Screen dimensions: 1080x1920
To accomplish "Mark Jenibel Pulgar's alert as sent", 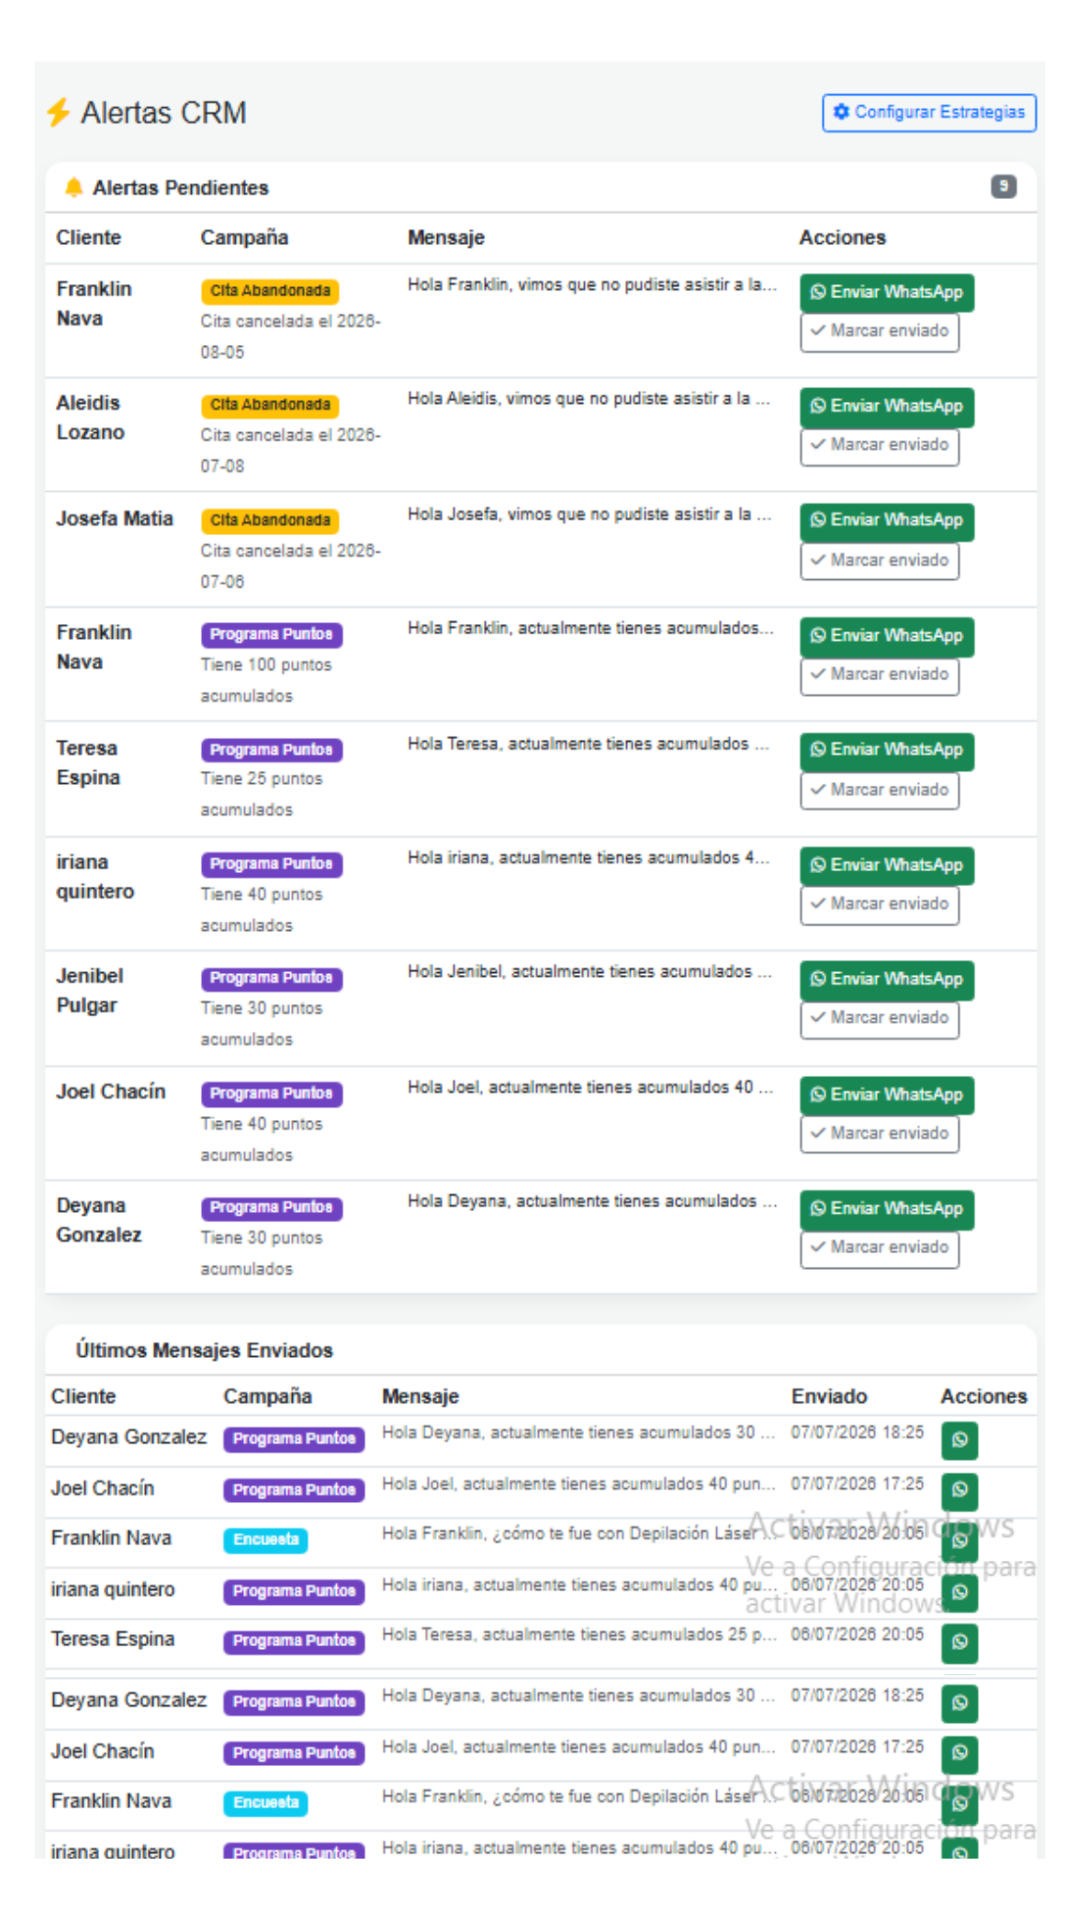I will point(880,1018).
